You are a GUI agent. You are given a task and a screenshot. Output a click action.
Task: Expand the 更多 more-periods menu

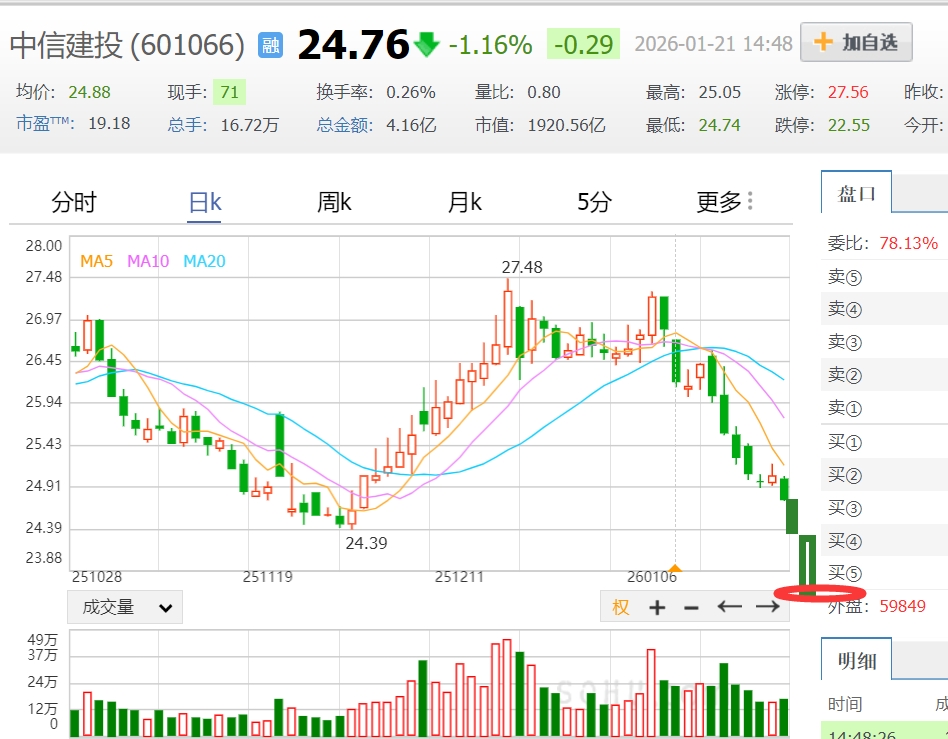click(x=724, y=202)
